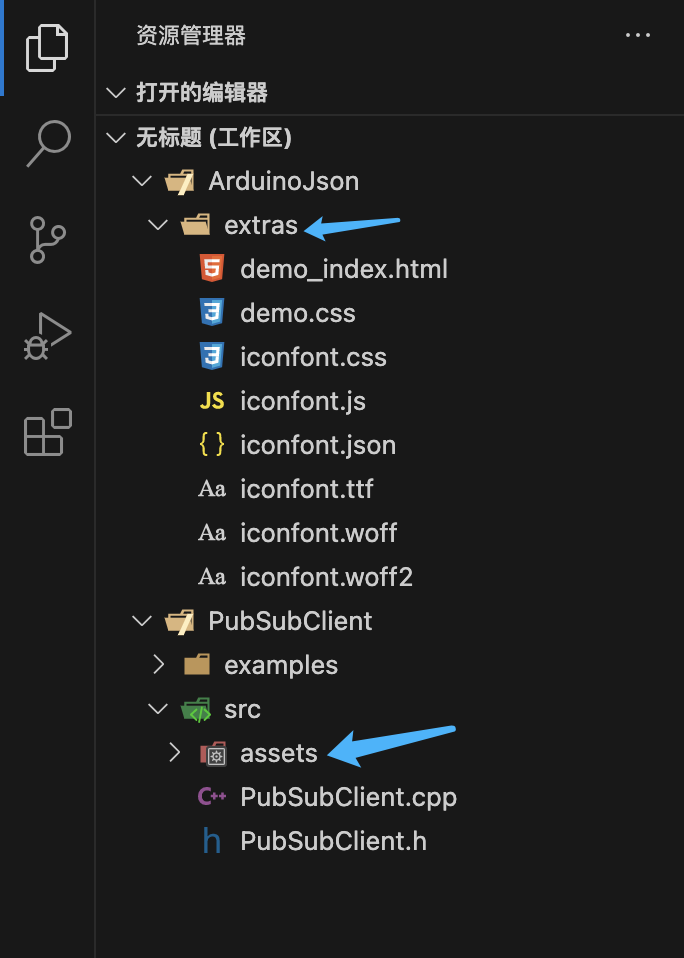Open the 资源管理器 more actions menu
Image resolution: width=684 pixels, height=958 pixels.
638,35
